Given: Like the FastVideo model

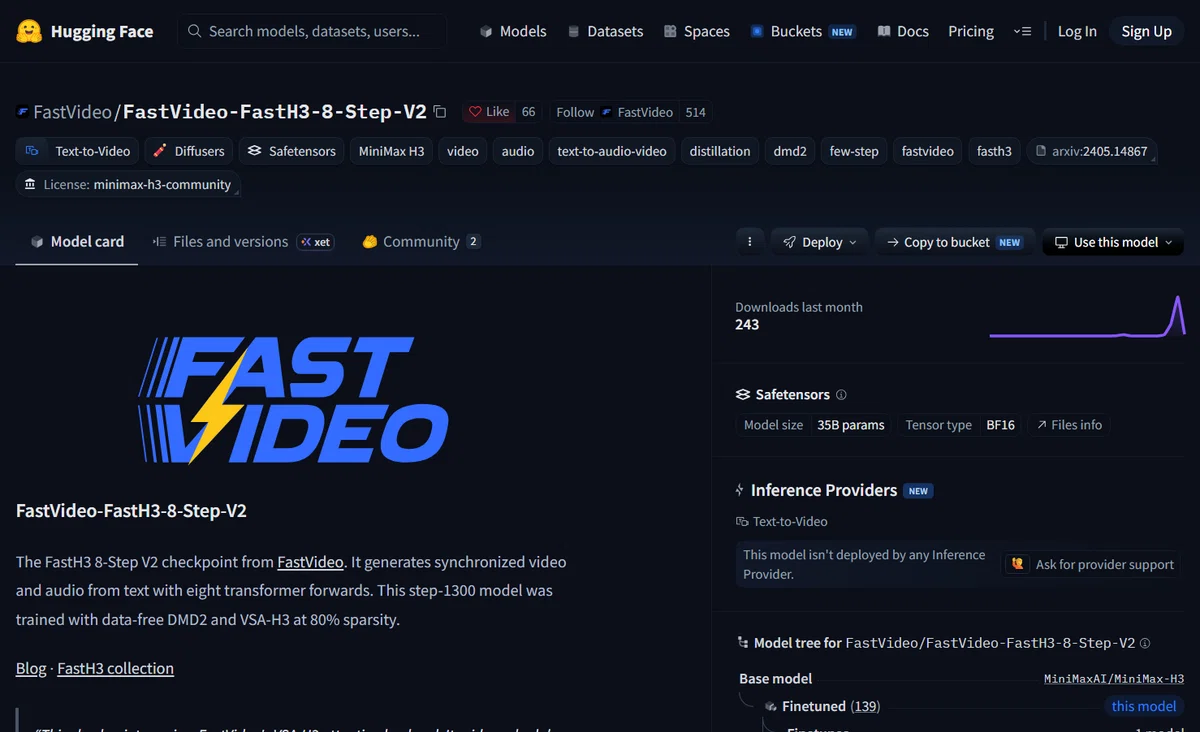Looking at the screenshot, I should point(489,112).
